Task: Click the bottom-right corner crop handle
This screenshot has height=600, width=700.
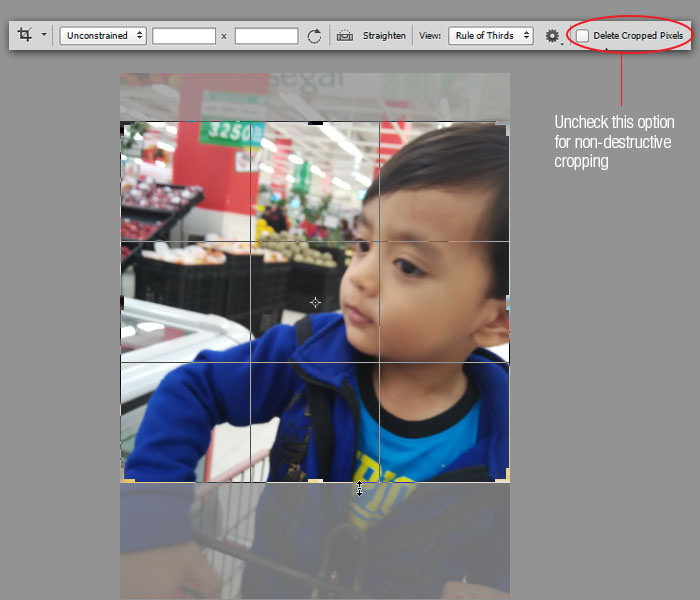Action: pyautogui.click(x=507, y=479)
